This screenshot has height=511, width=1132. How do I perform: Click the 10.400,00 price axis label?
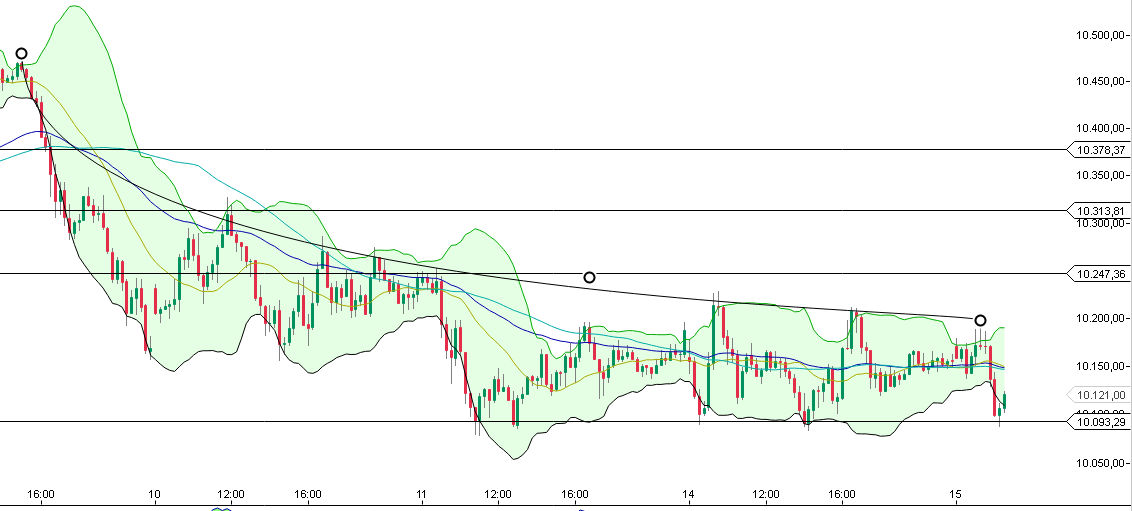[x=1100, y=128]
